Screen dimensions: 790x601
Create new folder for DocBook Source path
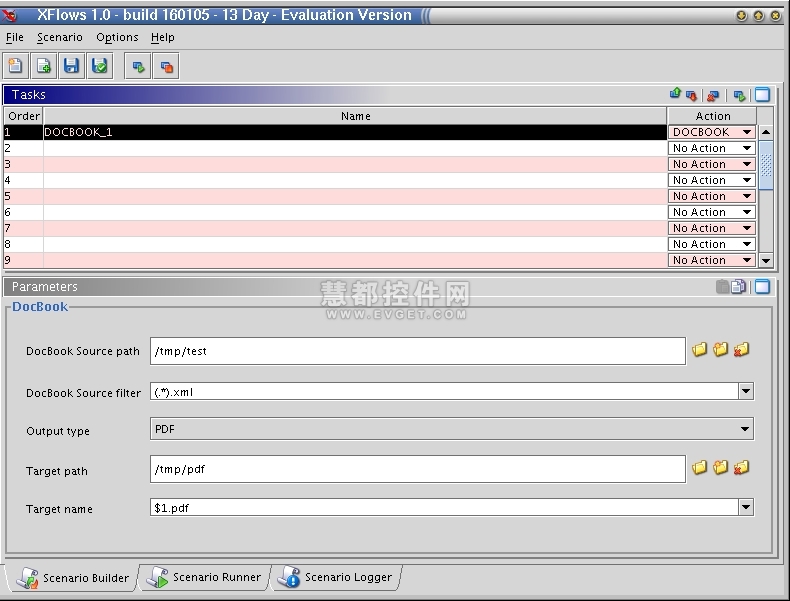tap(720, 349)
